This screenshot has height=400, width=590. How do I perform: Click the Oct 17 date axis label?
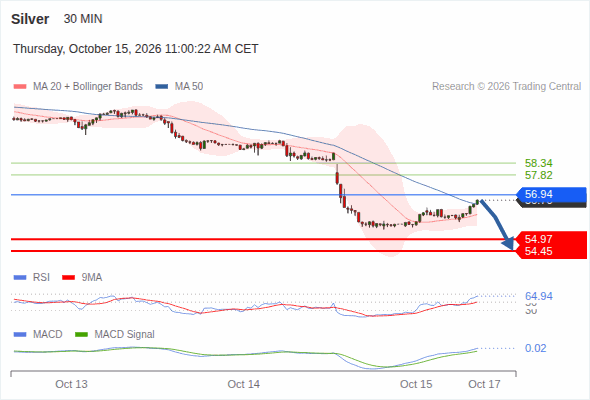[x=484, y=384]
